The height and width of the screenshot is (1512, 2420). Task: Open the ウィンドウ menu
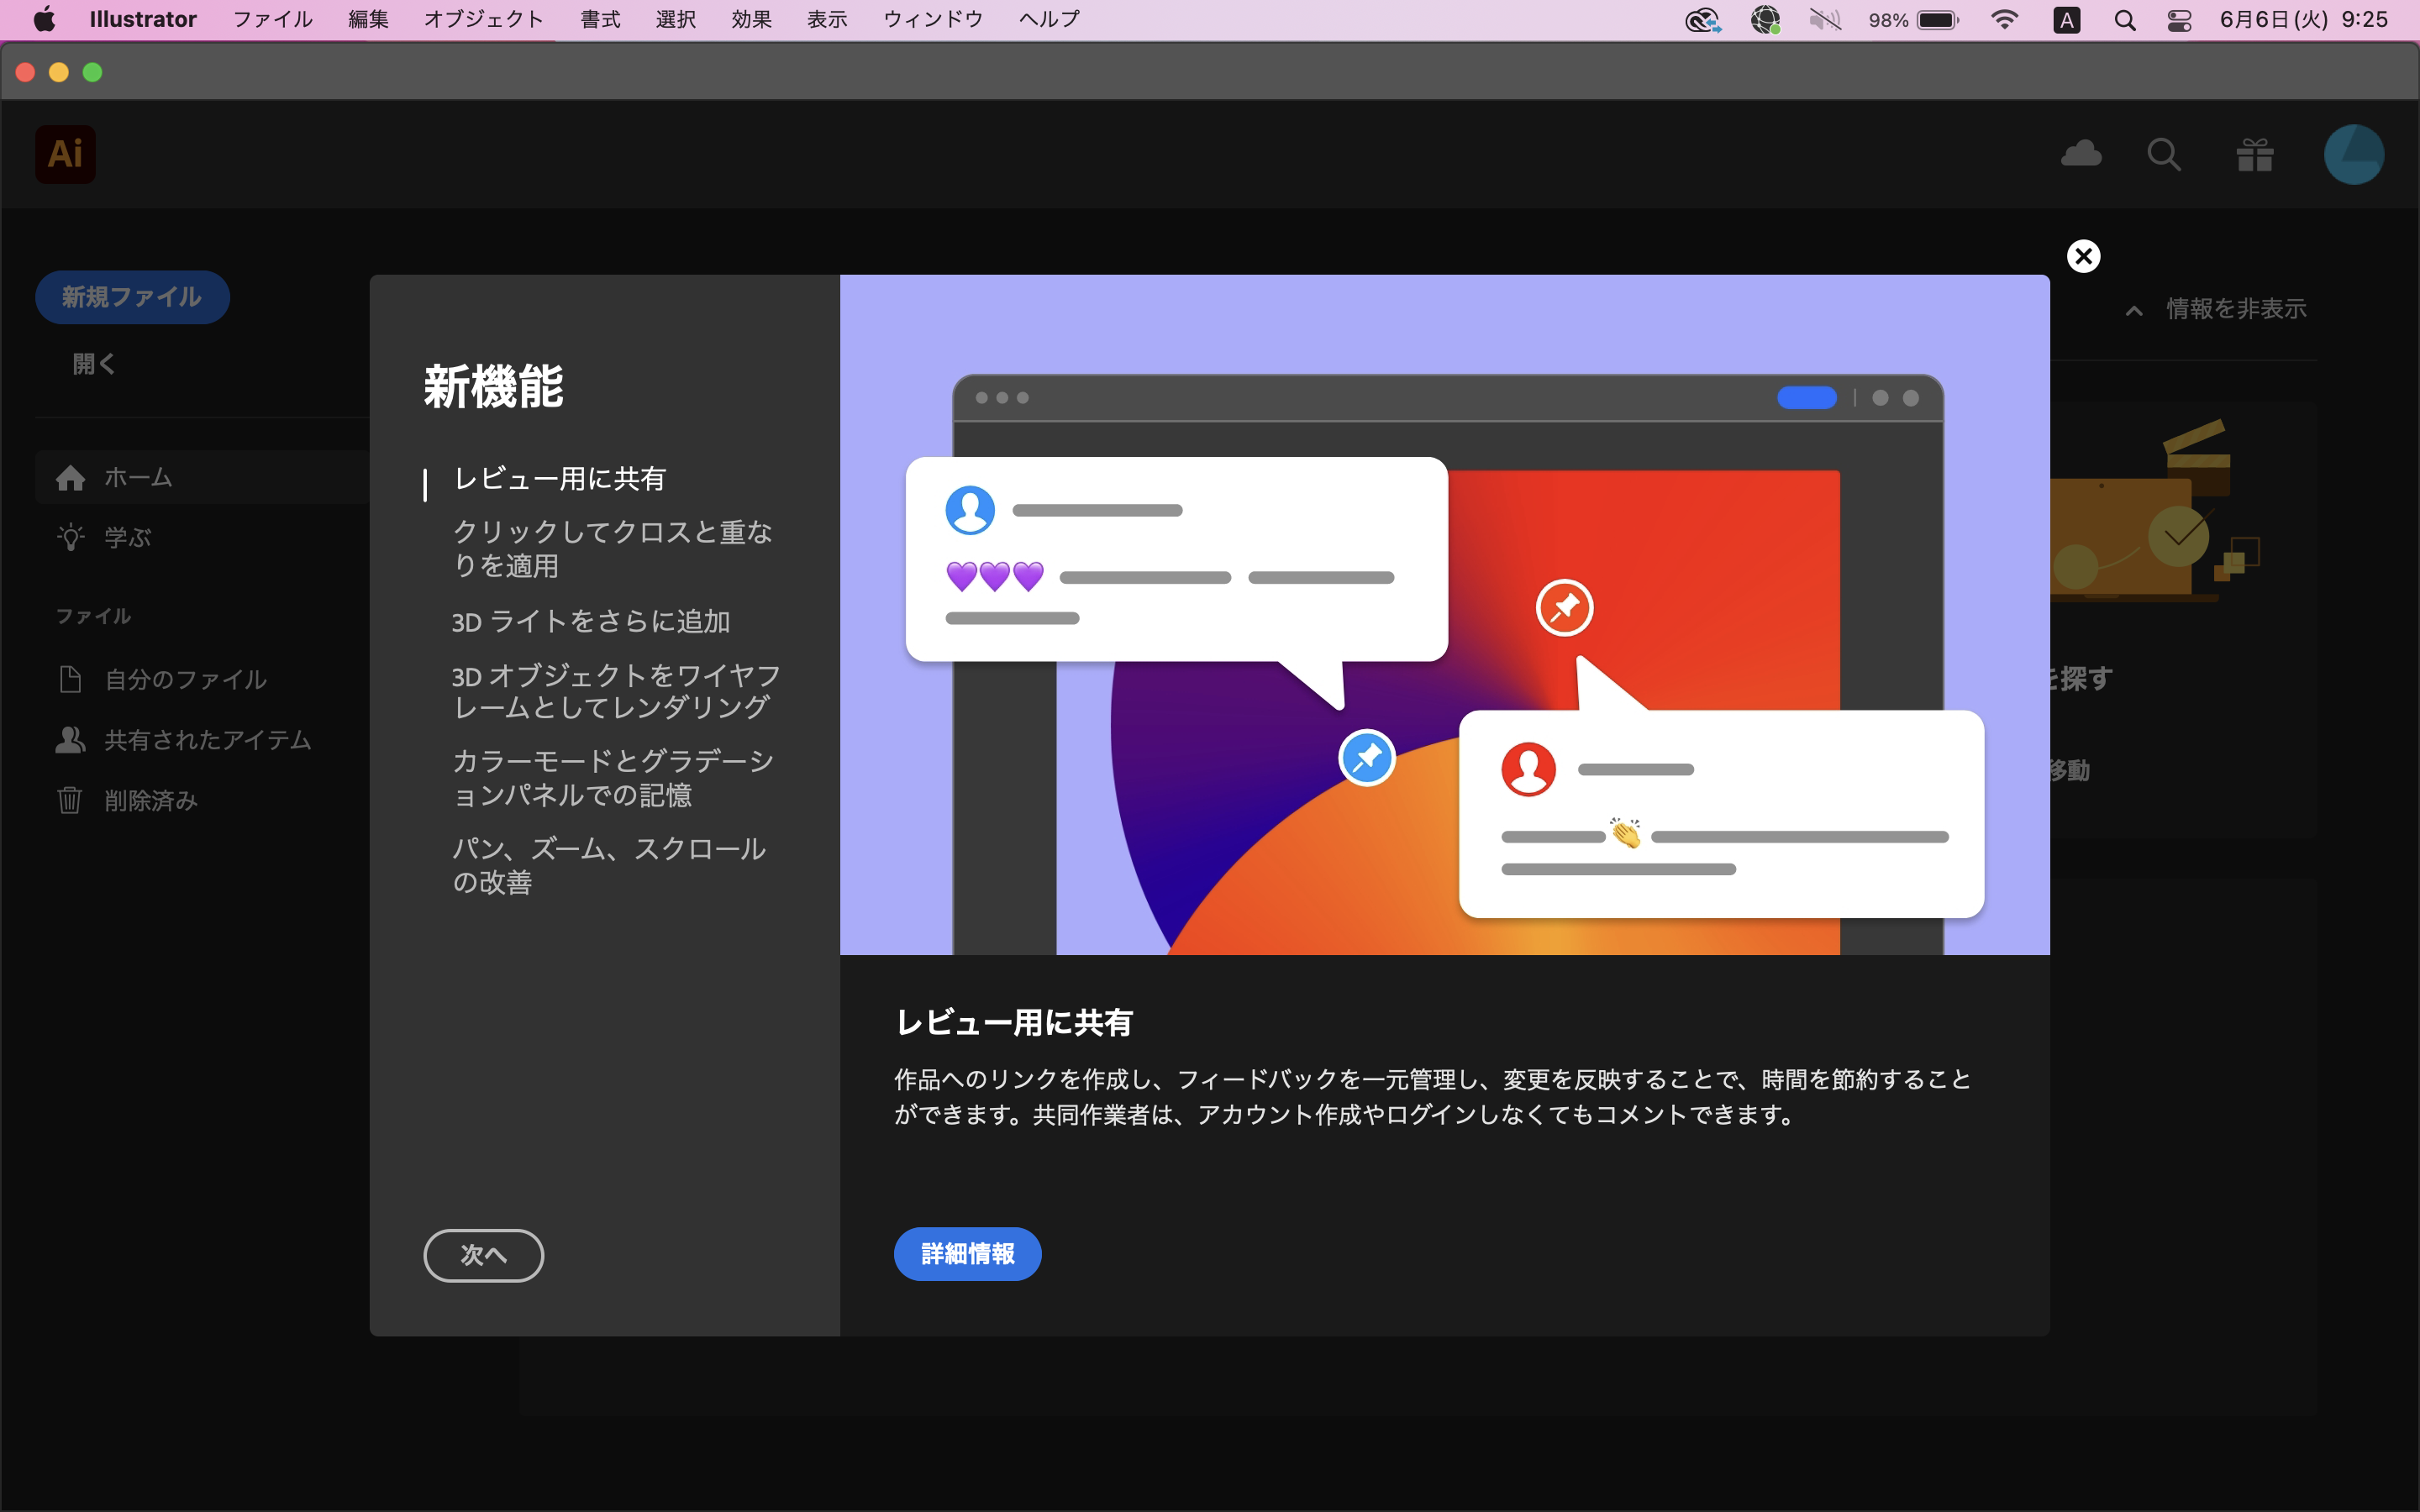pos(932,20)
